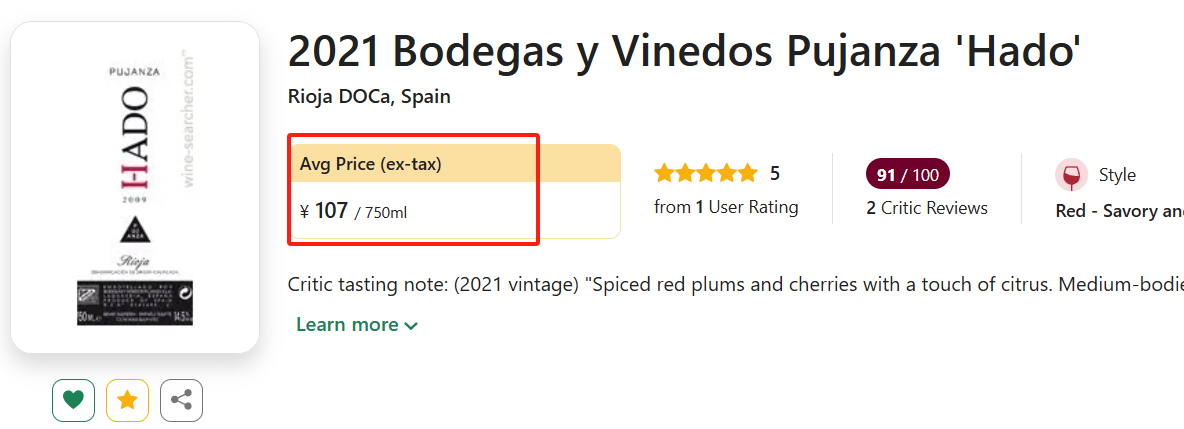The height and width of the screenshot is (429, 1184).
Task: Click the number 5 rating score
Action: click(x=775, y=174)
